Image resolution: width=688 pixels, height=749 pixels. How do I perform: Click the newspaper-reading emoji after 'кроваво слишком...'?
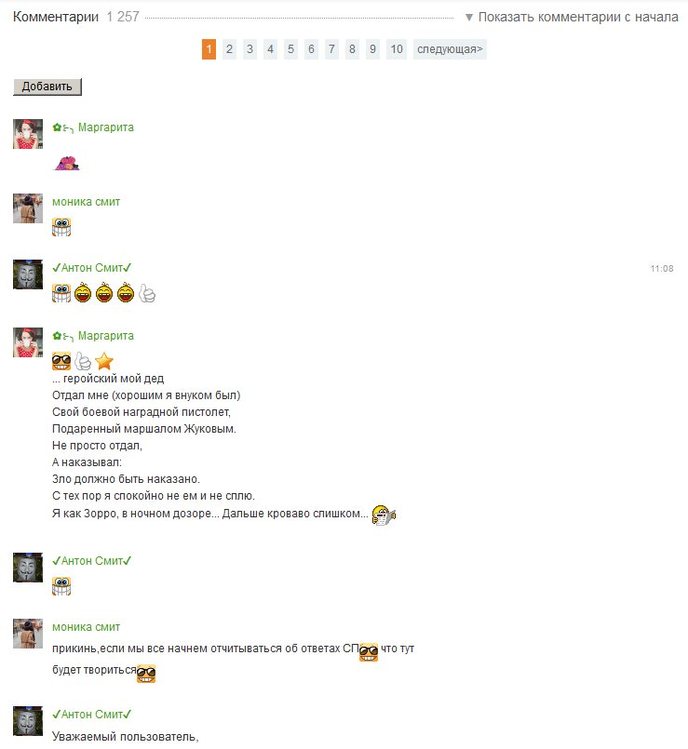tap(384, 515)
